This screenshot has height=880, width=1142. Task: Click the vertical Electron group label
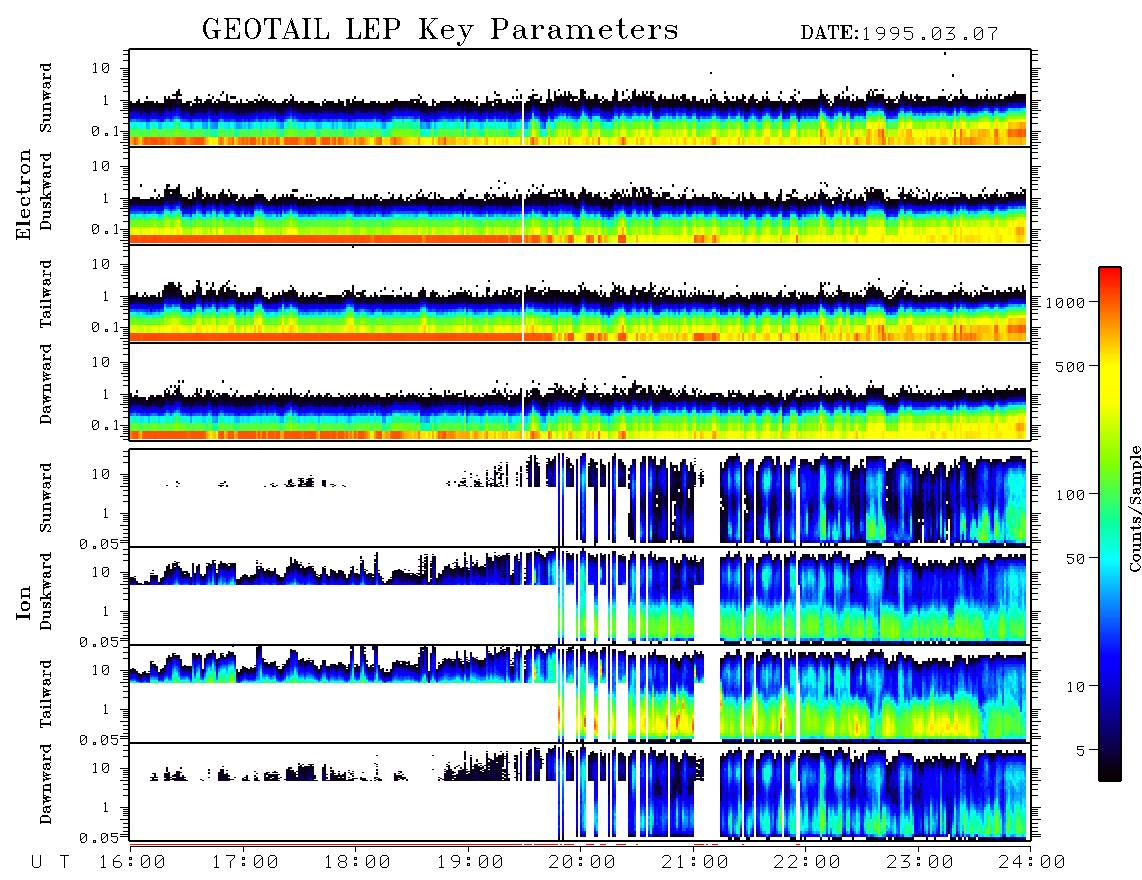pos(23,194)
